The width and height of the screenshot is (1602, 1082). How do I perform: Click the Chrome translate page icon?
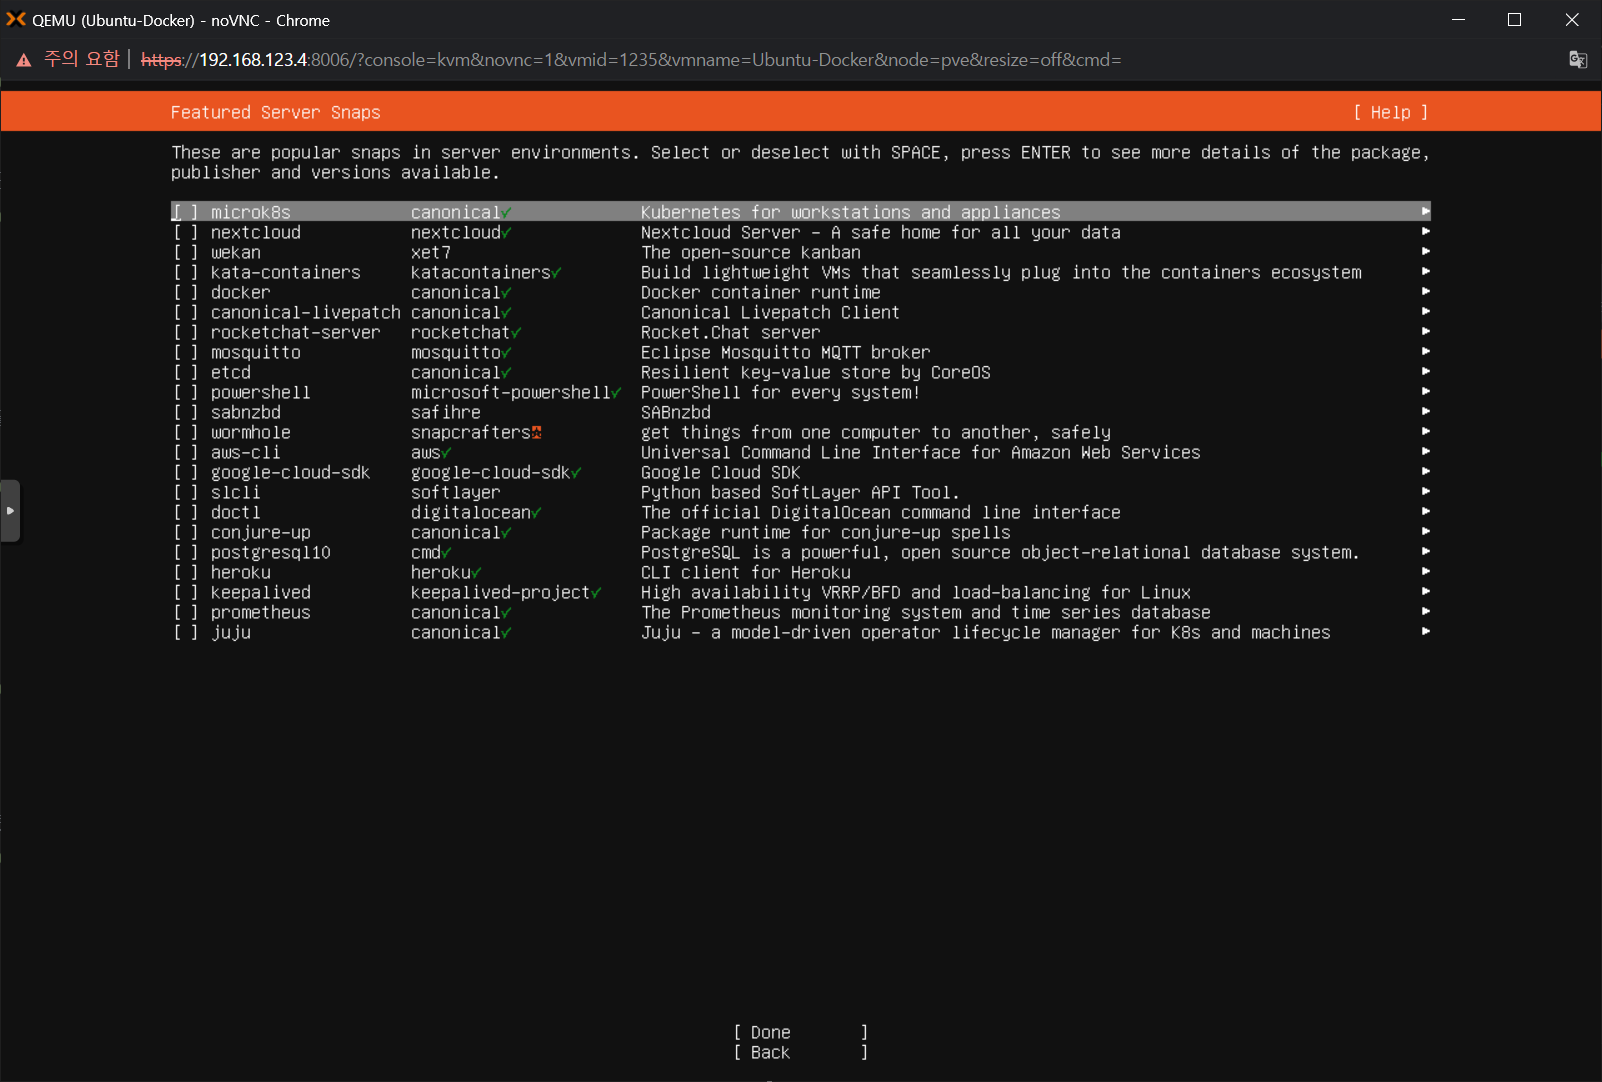(x=1578, y=60)
